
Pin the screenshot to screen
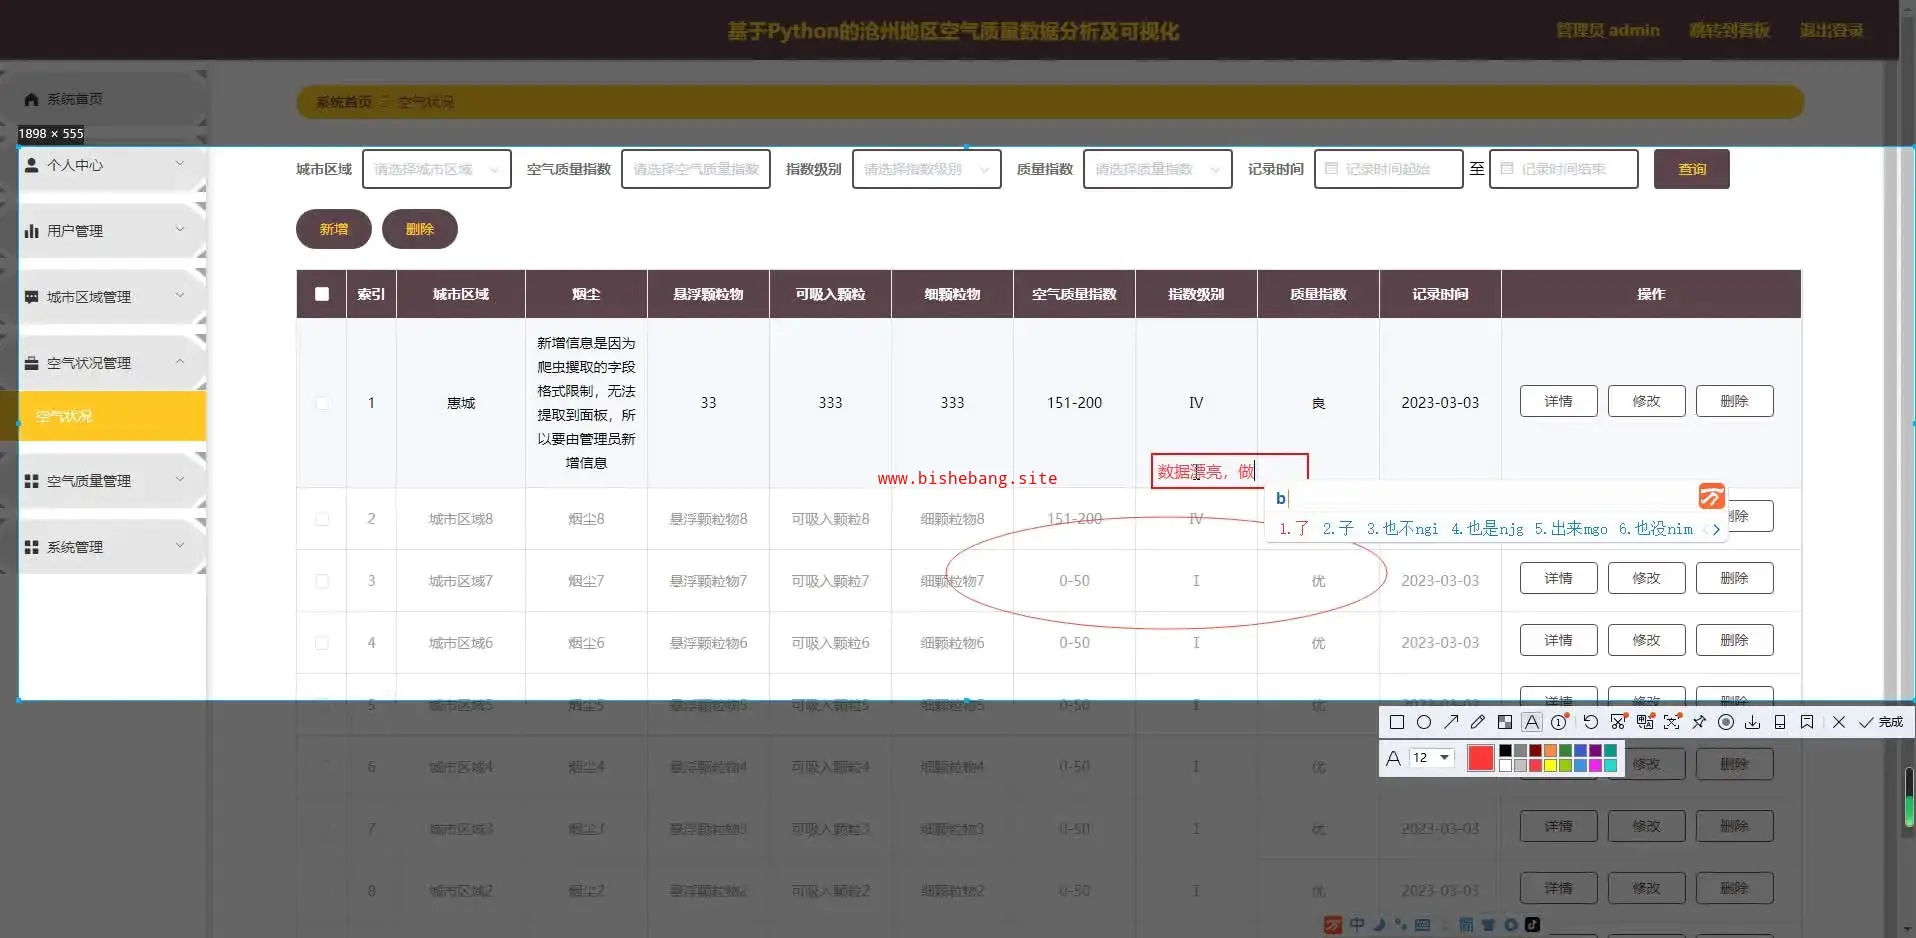pos(1699,722)
